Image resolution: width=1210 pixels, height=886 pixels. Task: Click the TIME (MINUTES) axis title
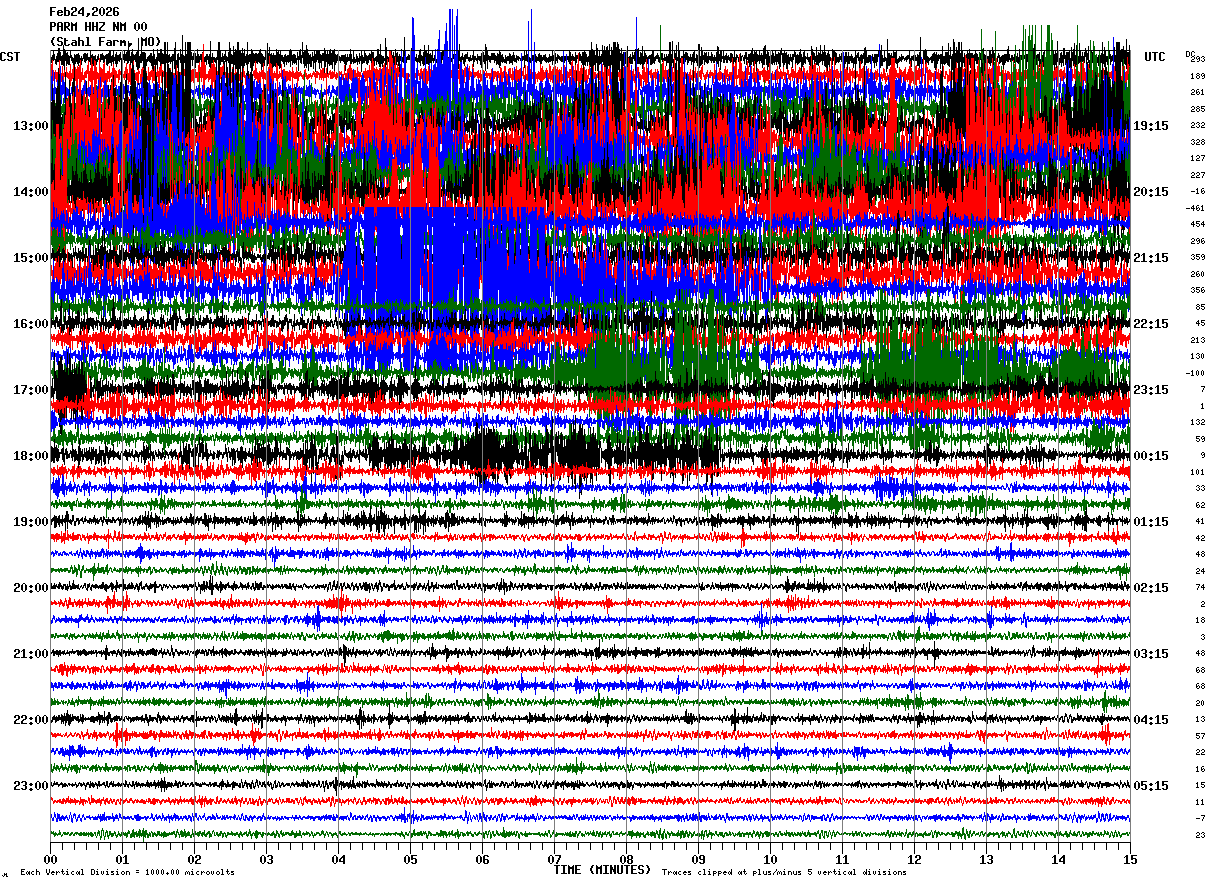pyautogui.click(x=602, y=870)
